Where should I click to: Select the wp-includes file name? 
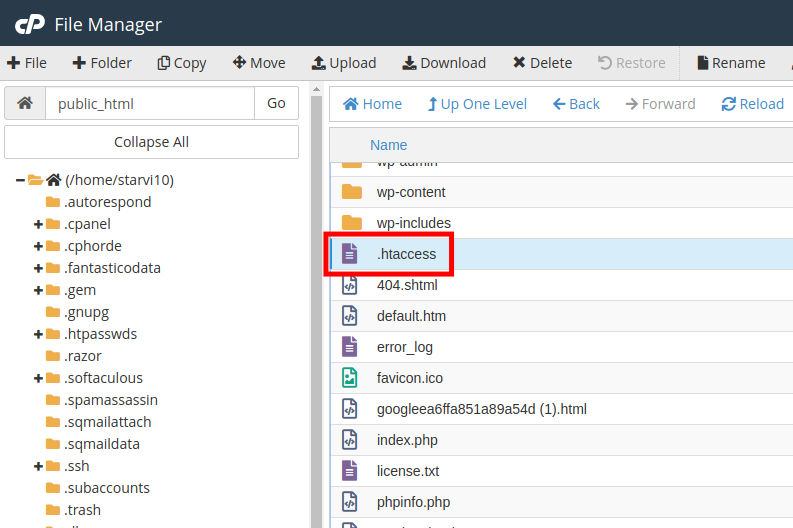(414, 223)
